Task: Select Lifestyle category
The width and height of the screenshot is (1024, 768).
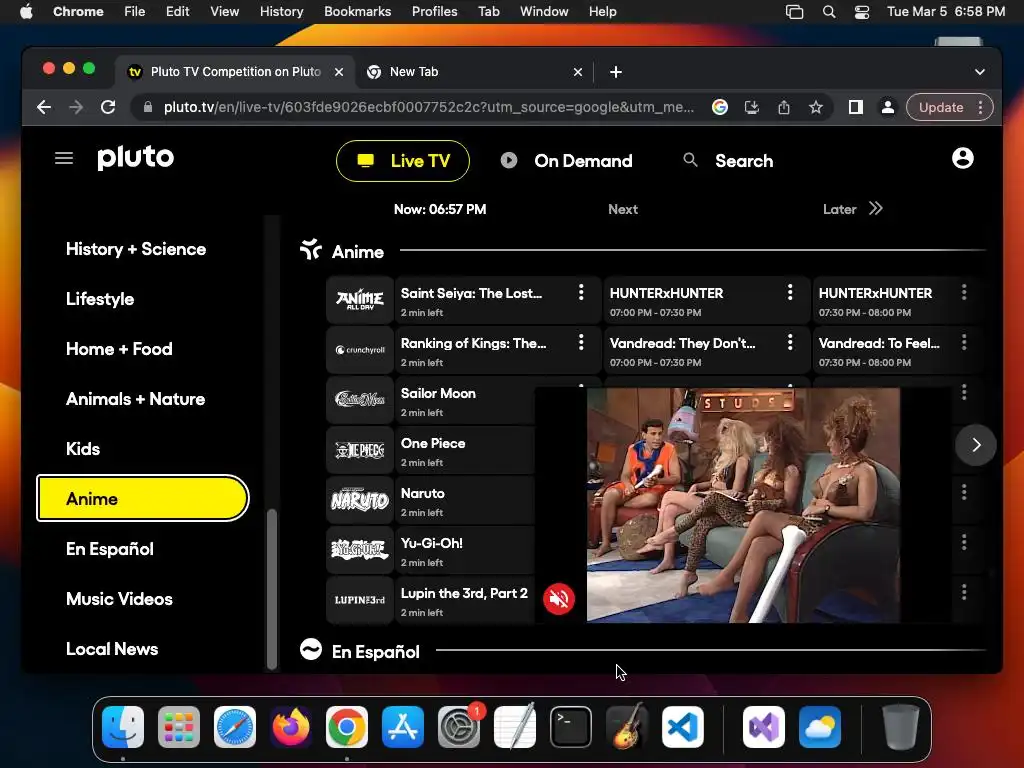Action: 100,299
